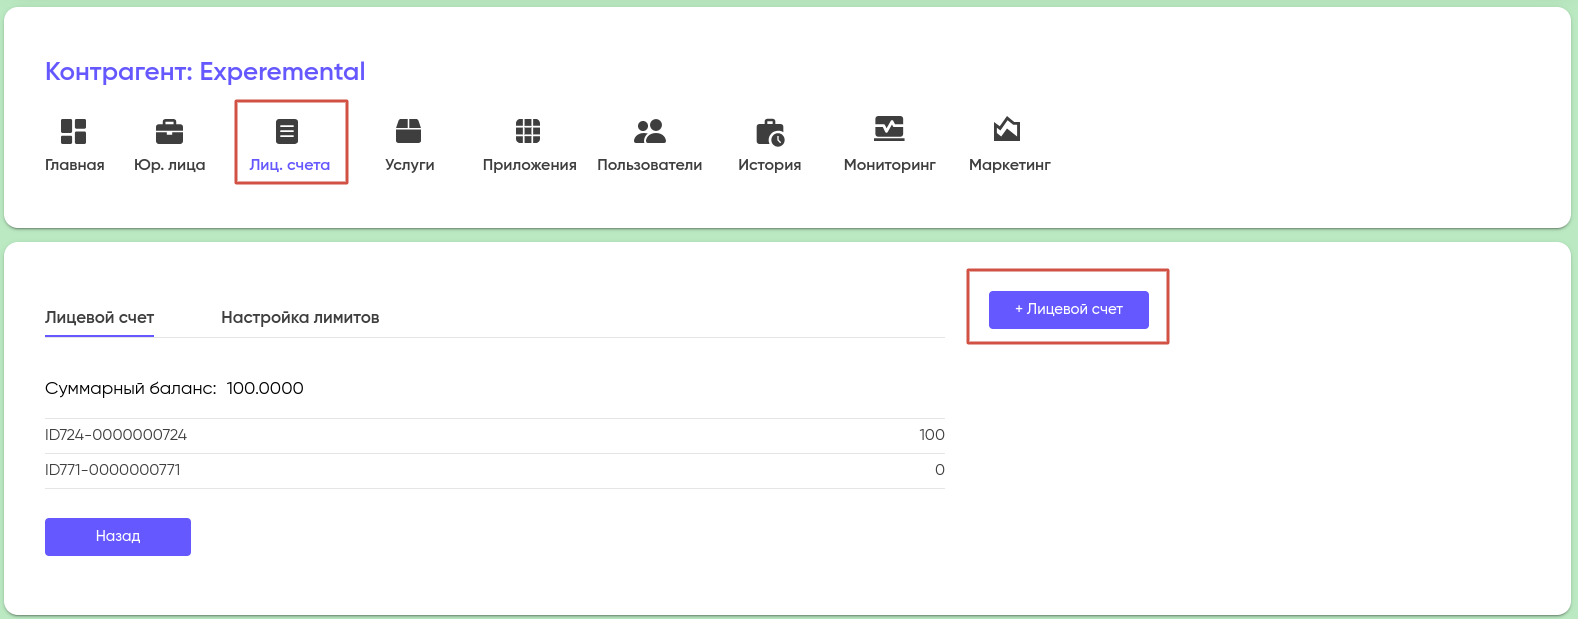Open the Главная dashboard icon
The height and width of the screenshot is (619, 1578).
point(74,131)
